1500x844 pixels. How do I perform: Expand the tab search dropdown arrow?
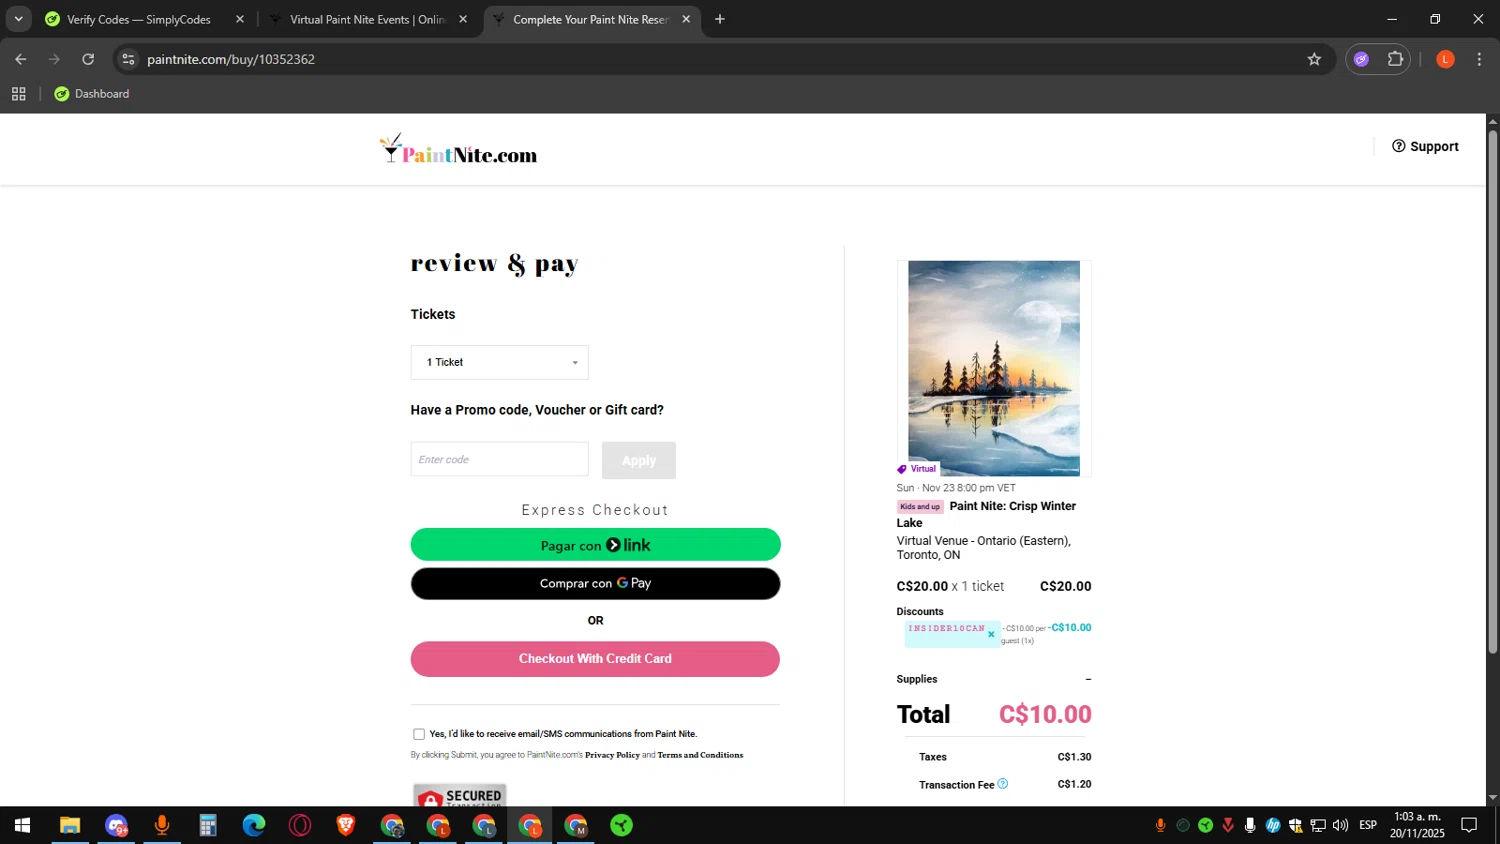tap(18, 19)
